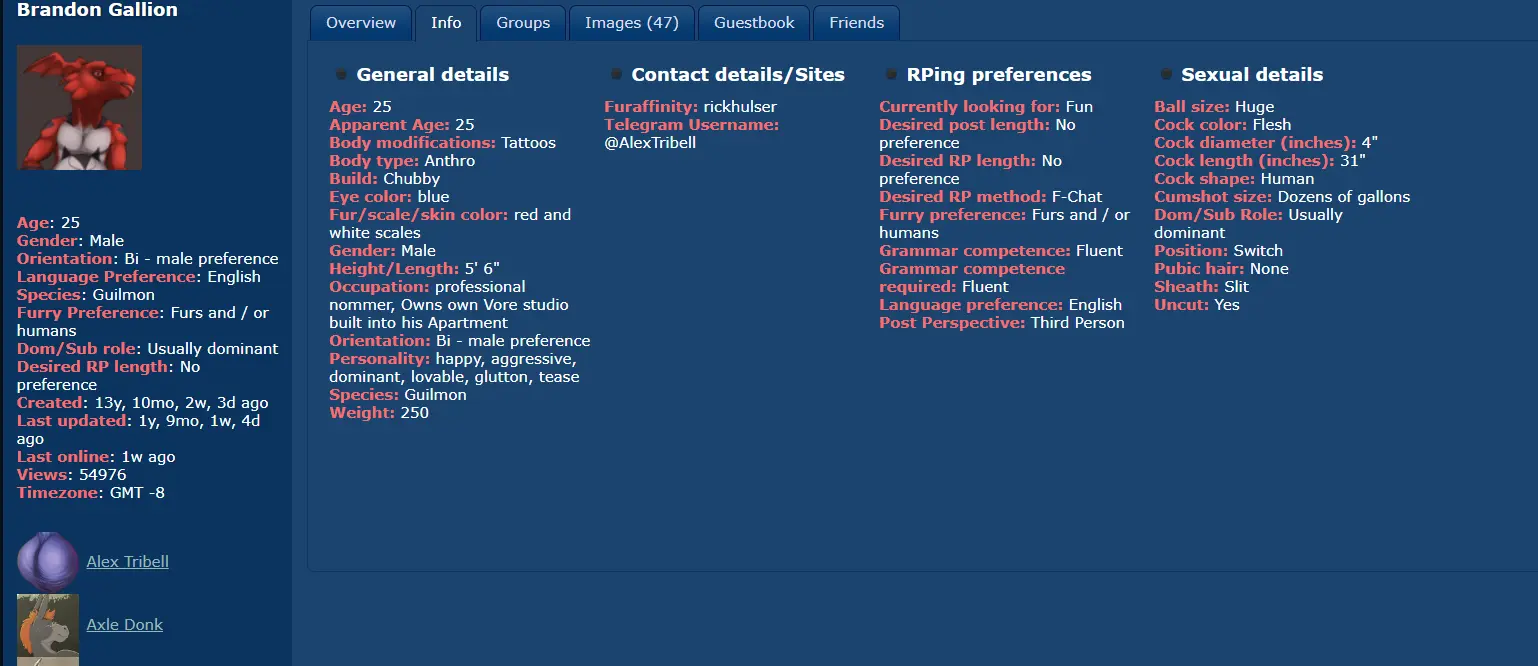
Task: Click the purple avatar beside Alex Tribell
Action: (x=48, y=561)
